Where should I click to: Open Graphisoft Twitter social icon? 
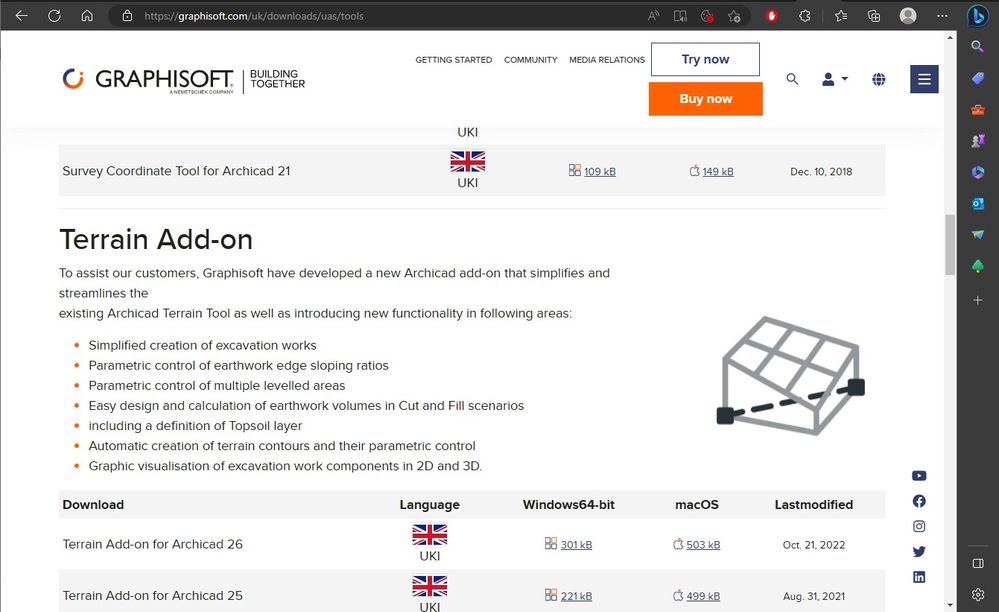click(919, 552)
